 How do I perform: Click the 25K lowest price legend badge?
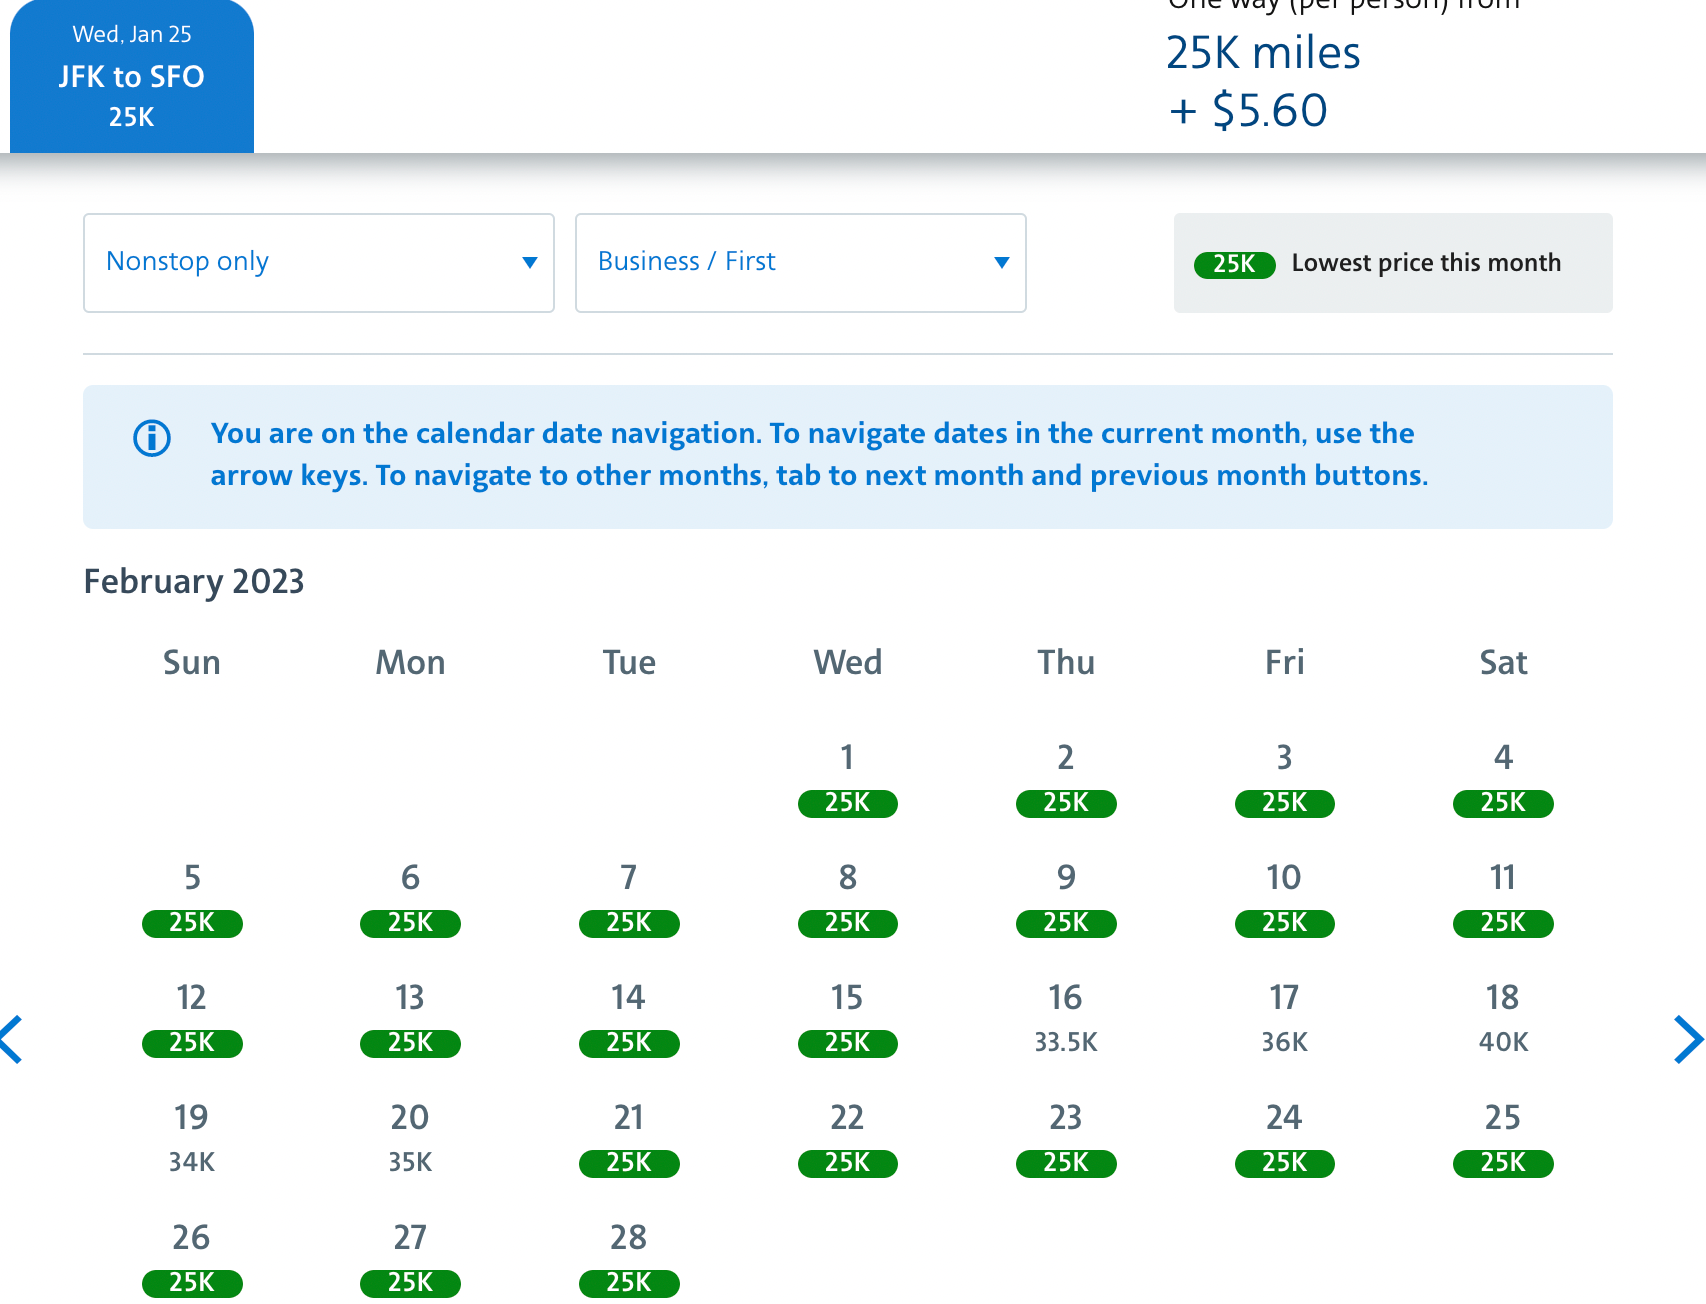[x=1234, y=264]
